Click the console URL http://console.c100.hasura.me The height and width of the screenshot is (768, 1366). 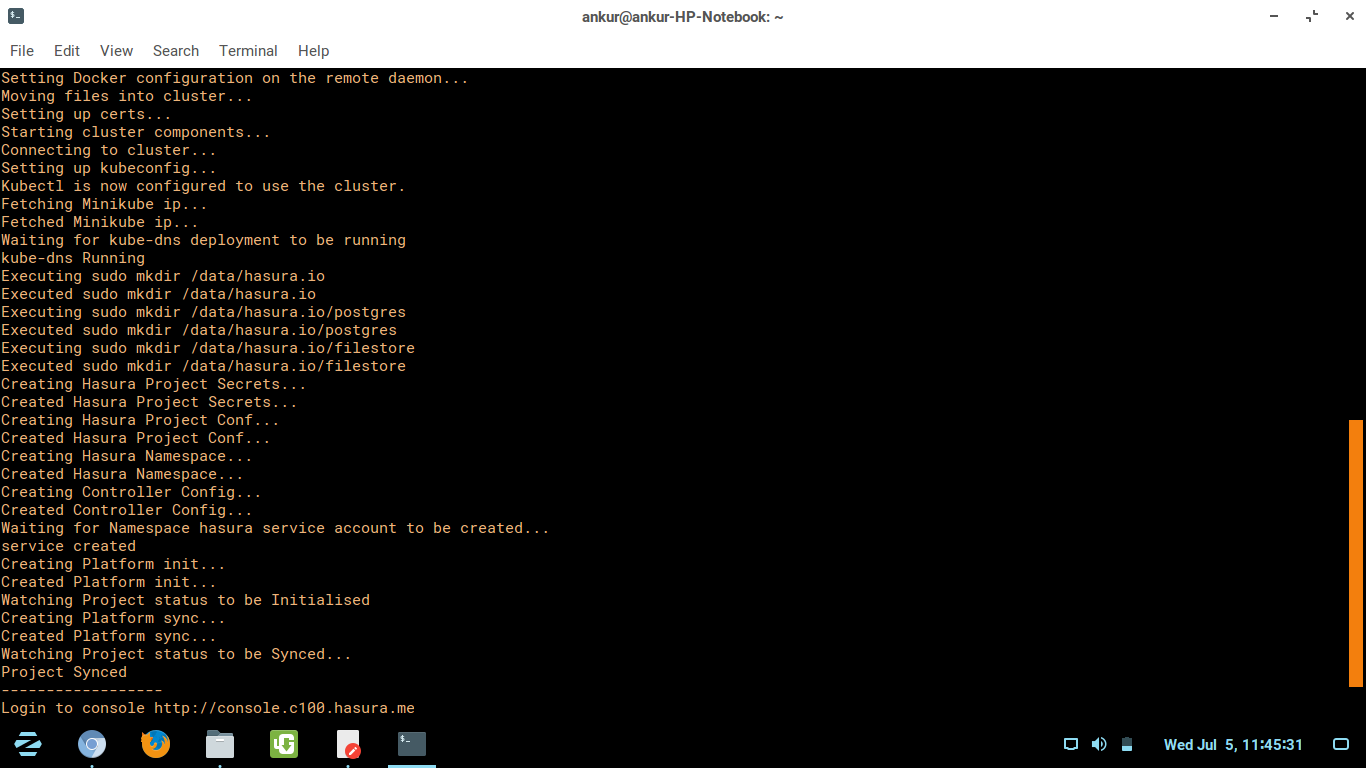click(284, 708)
